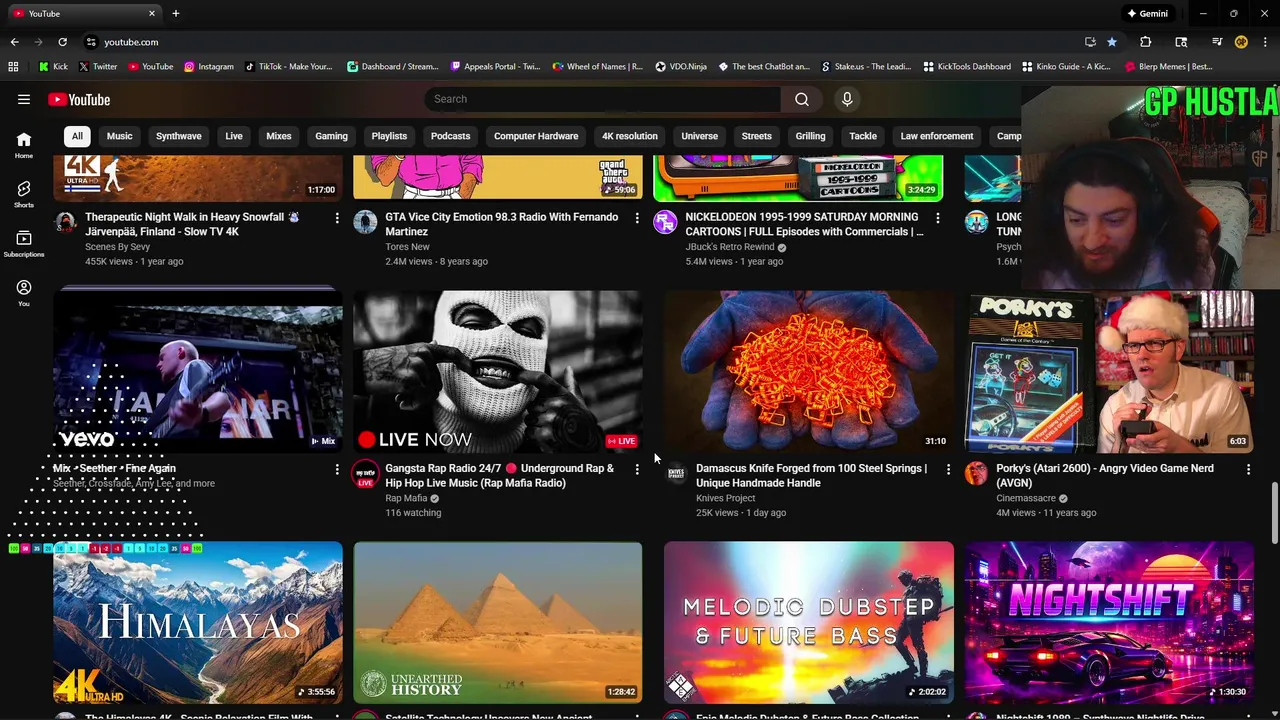Go back with the browser back arrow
The height and width of the screenshot is (720, 1280).
14,42
